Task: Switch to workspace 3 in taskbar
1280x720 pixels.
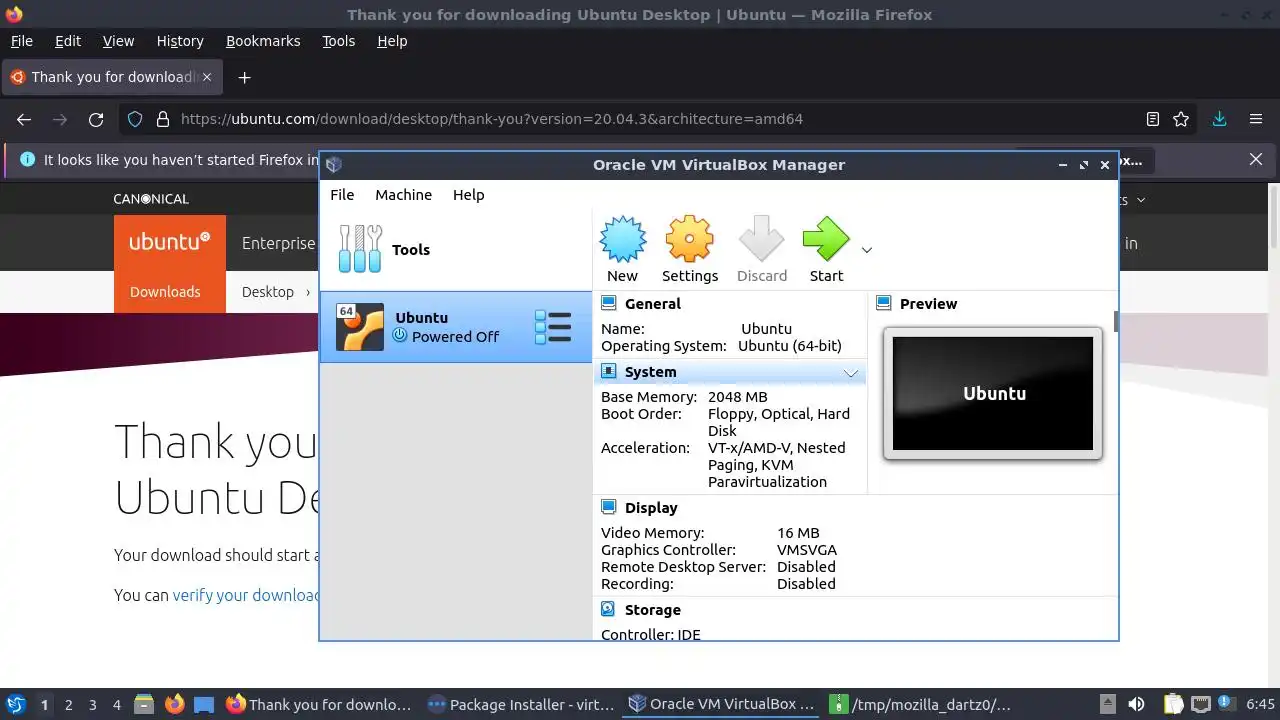Action: [x=93, y=705]
